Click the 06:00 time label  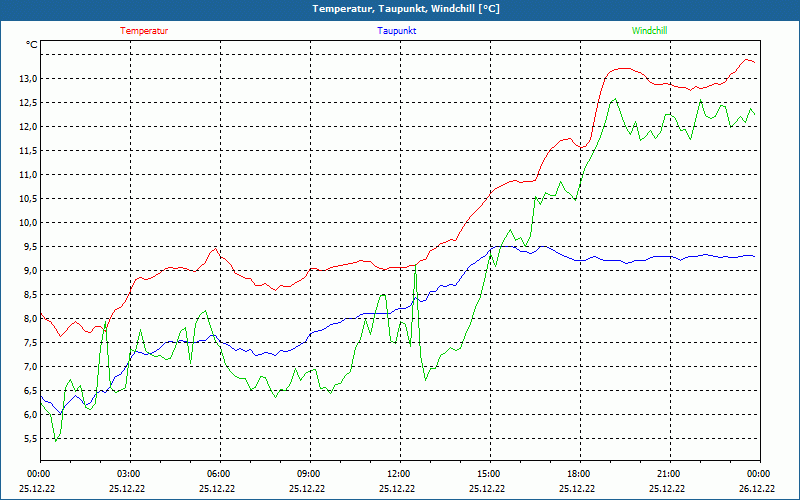point(220,474)
